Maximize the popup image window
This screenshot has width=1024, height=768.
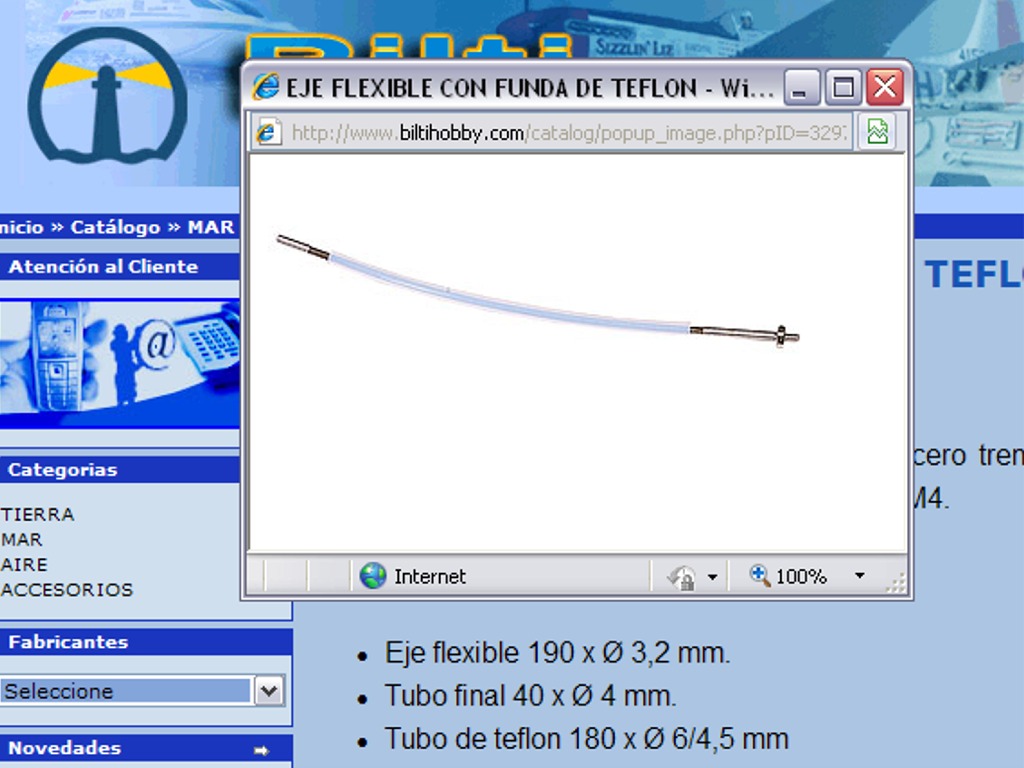click(x=843, y=87)
